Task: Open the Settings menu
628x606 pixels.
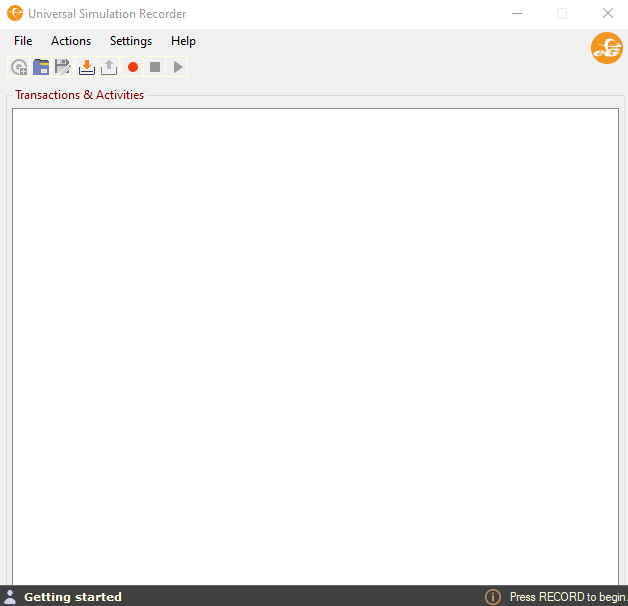Action: click(131, 41)
